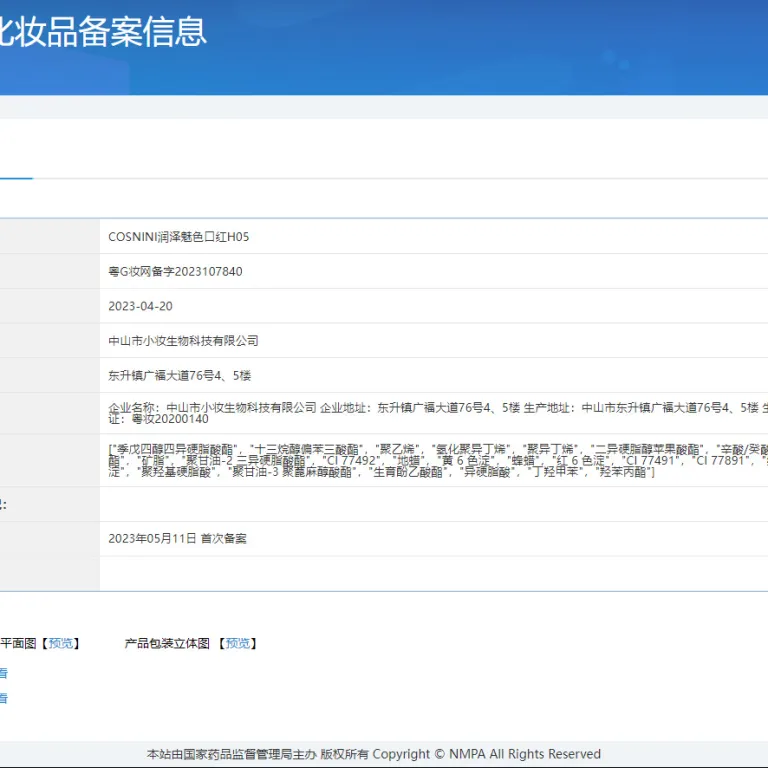Select the 产品包装立体图 label text
The image size is (768, 768).
click(167, 643)
